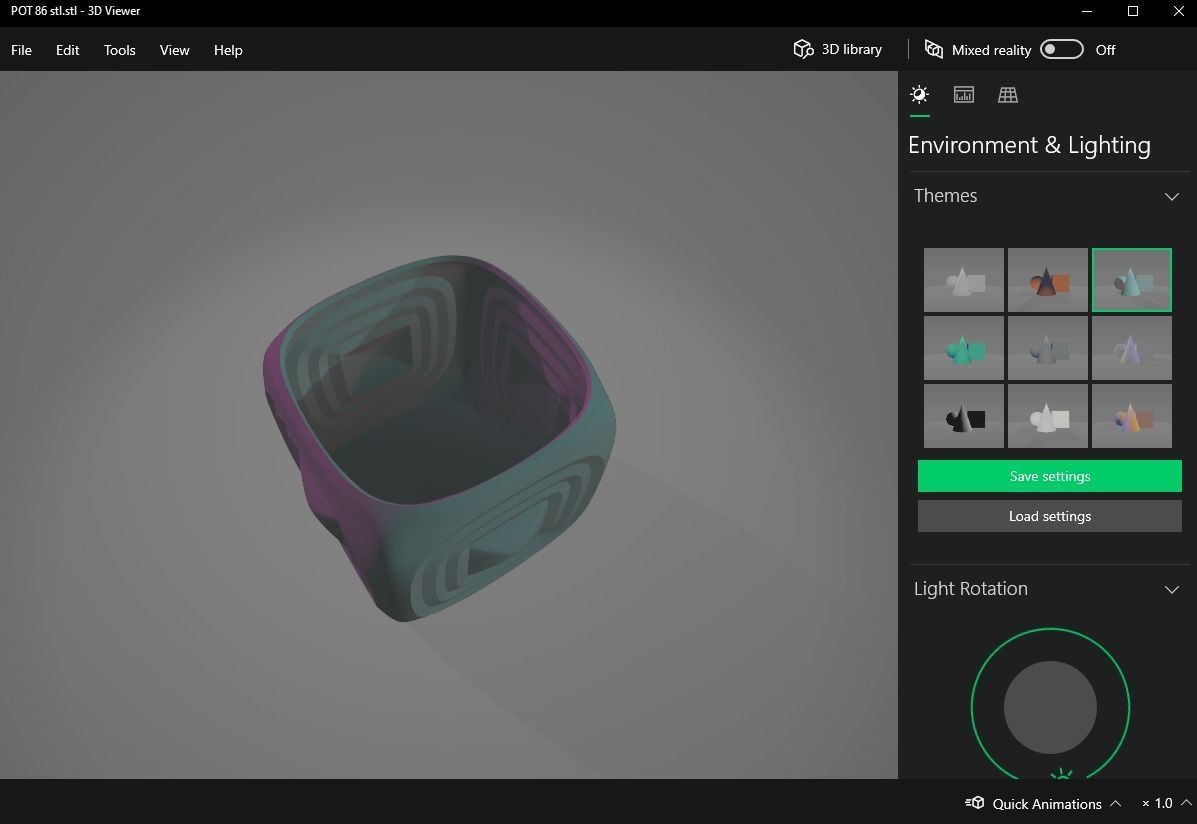The height and width of the screenshot is (824, 1197).
Task: Open the File menu
Action: click(x=21, y=50)
